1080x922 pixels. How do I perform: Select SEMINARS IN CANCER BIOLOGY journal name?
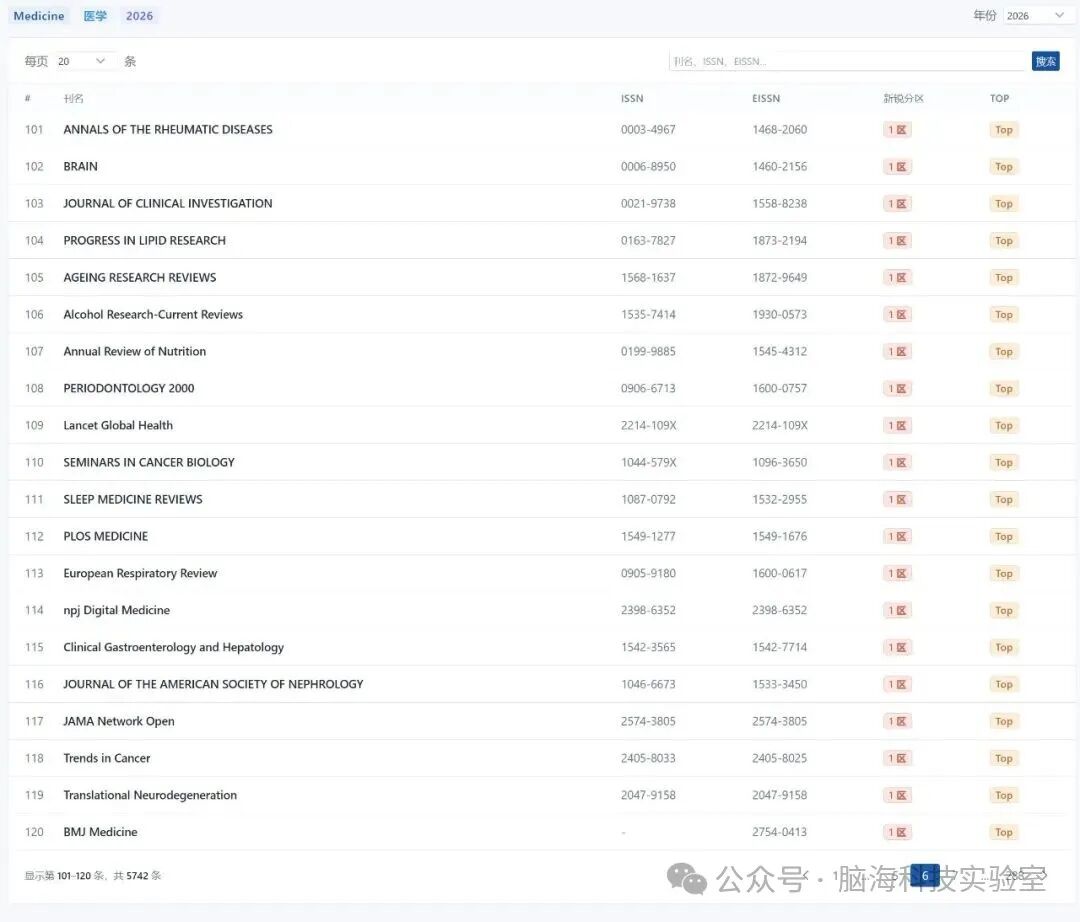149,462
